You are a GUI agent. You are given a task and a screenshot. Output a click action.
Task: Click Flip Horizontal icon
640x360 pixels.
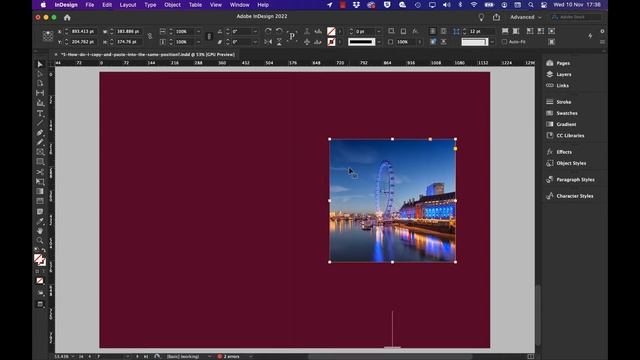coord(268,42)
